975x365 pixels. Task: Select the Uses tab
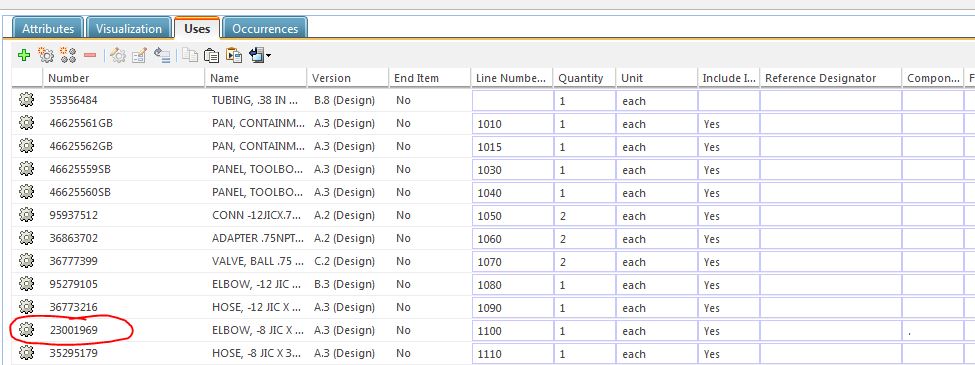197,29
